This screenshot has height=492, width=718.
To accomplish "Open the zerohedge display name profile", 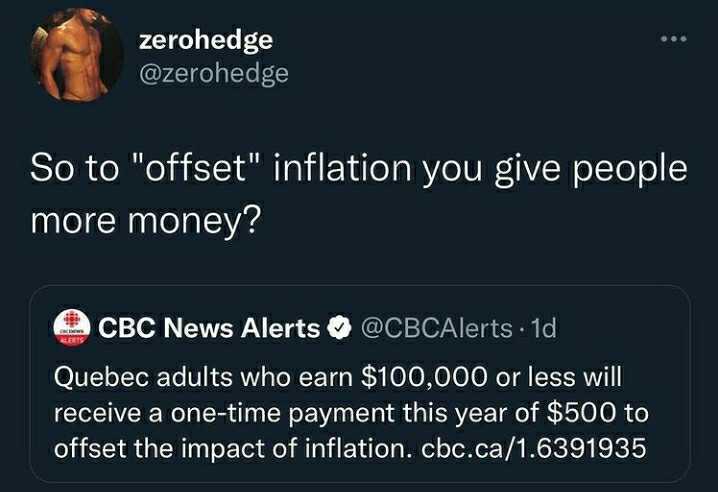I will (x=206, y=40).
